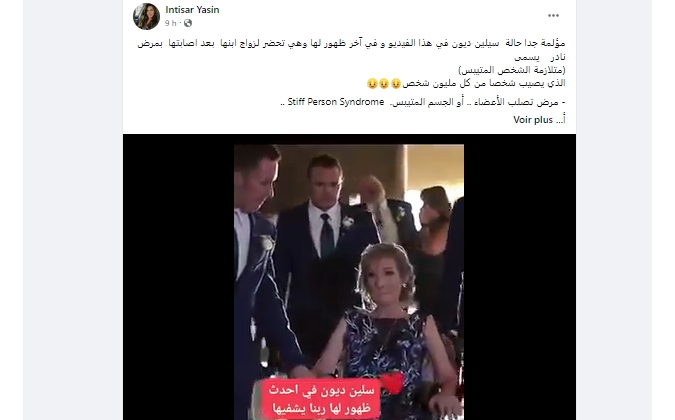Open the post via the 9 h timestamp
Viewport: 675px width, 420px height.
click(x=170, y=23)
